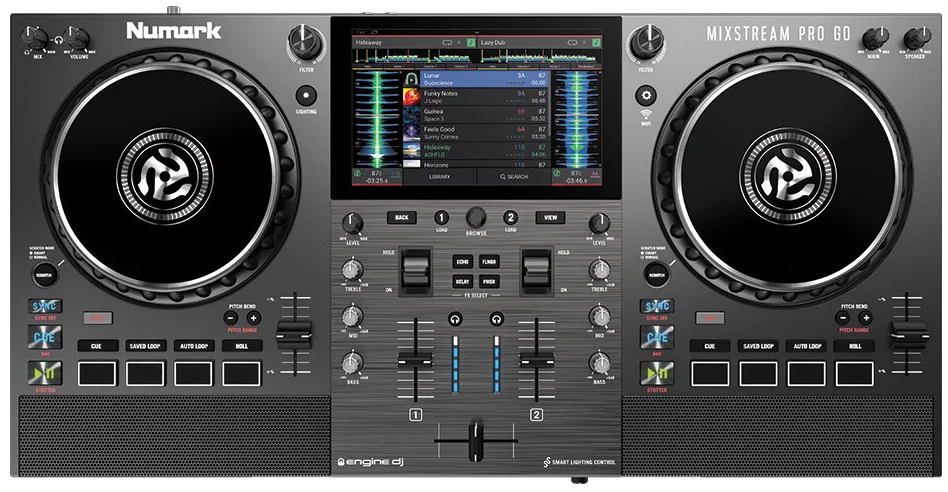Select the Funky Notes track row
This screenshot has height=492, width=948.
(x=475, y=97)
